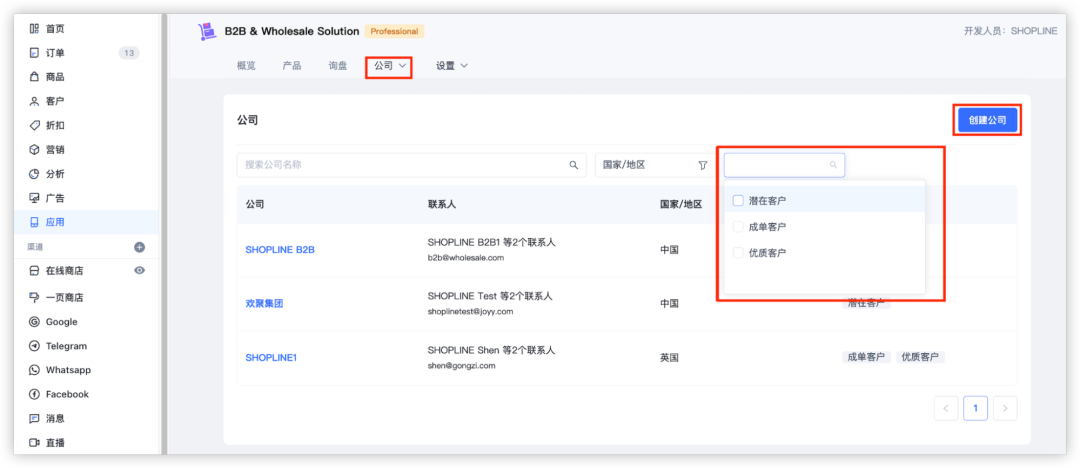Viewport: 1080px width, 468px height.
Task: Tick the 优质客户 checkbox
Action: coord(738,253)
